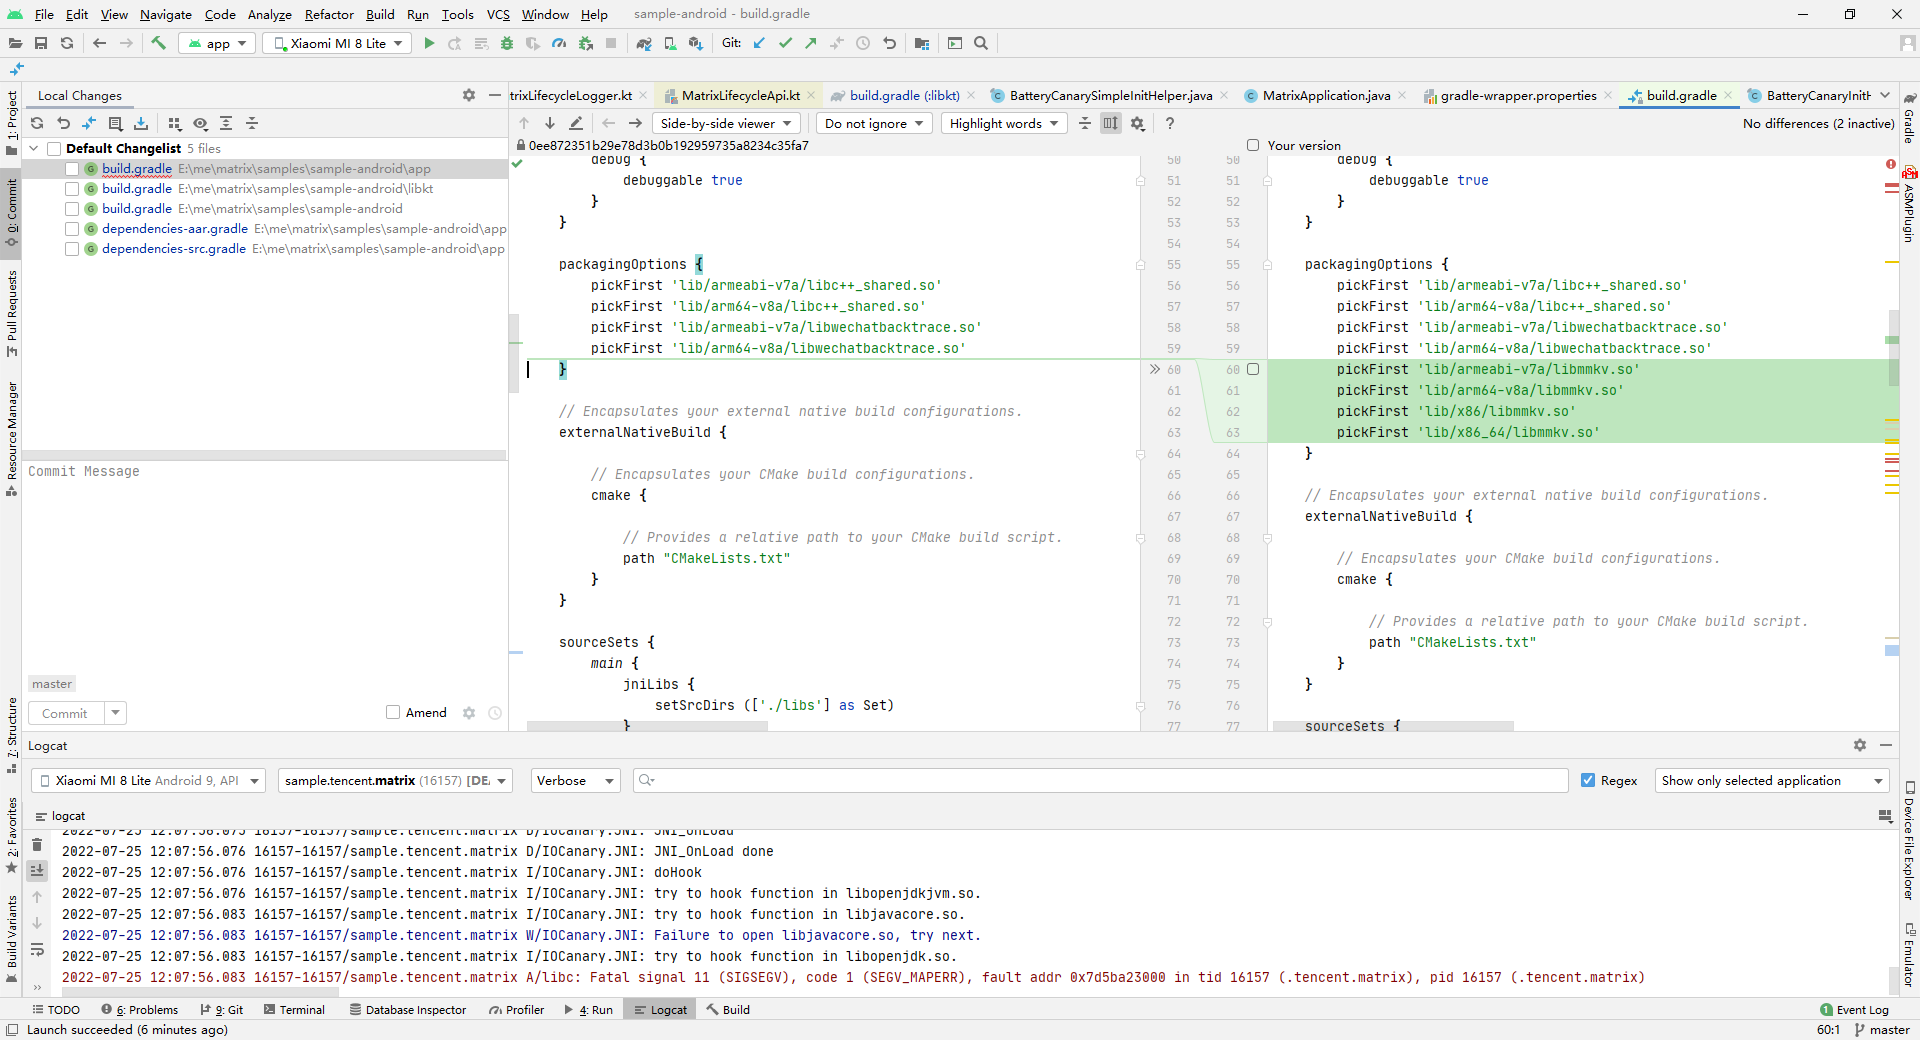Image resolution: width=1920 pixels, height=1040 pixels.
Task: Check the dependencies-aar.gradle file checkbox
Action: (x=72, y=229)
